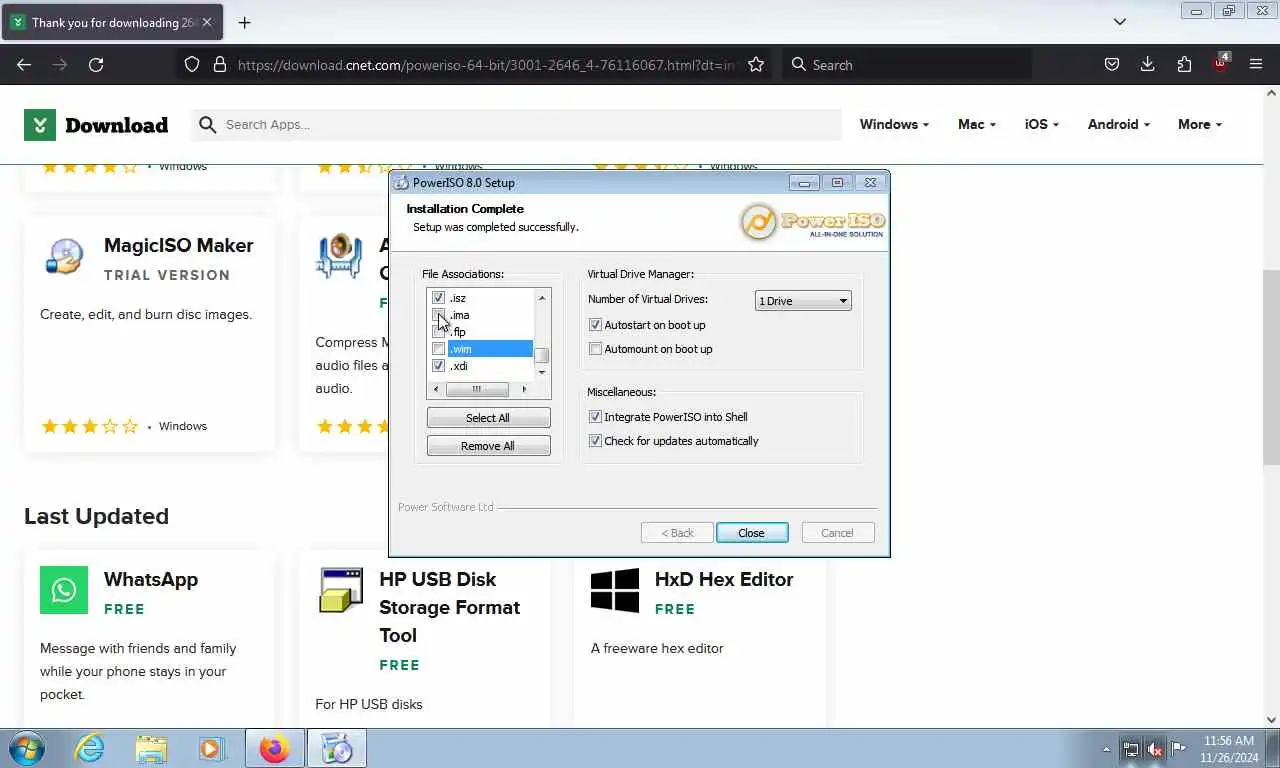The height and width of the screenshot is (768, 1280).
Task: Toggle the .isz file association checkbox
Action: click(438, 298)
